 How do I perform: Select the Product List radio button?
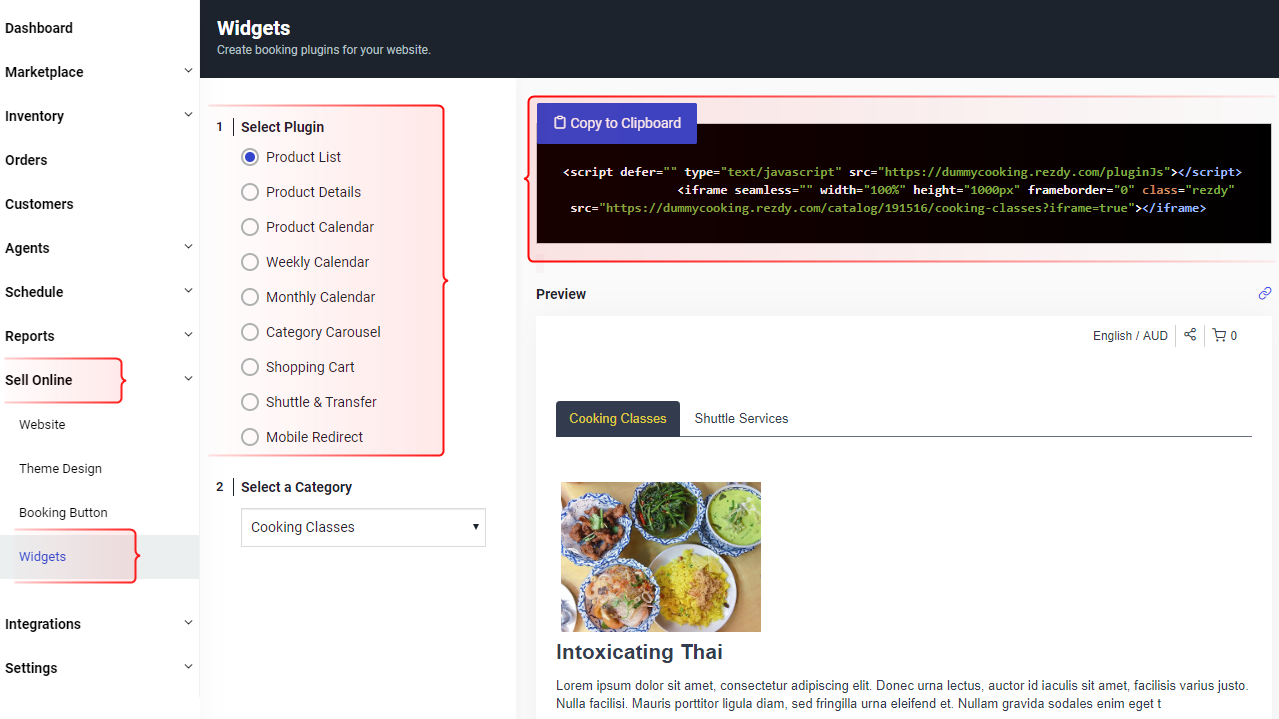pos(250,157)
